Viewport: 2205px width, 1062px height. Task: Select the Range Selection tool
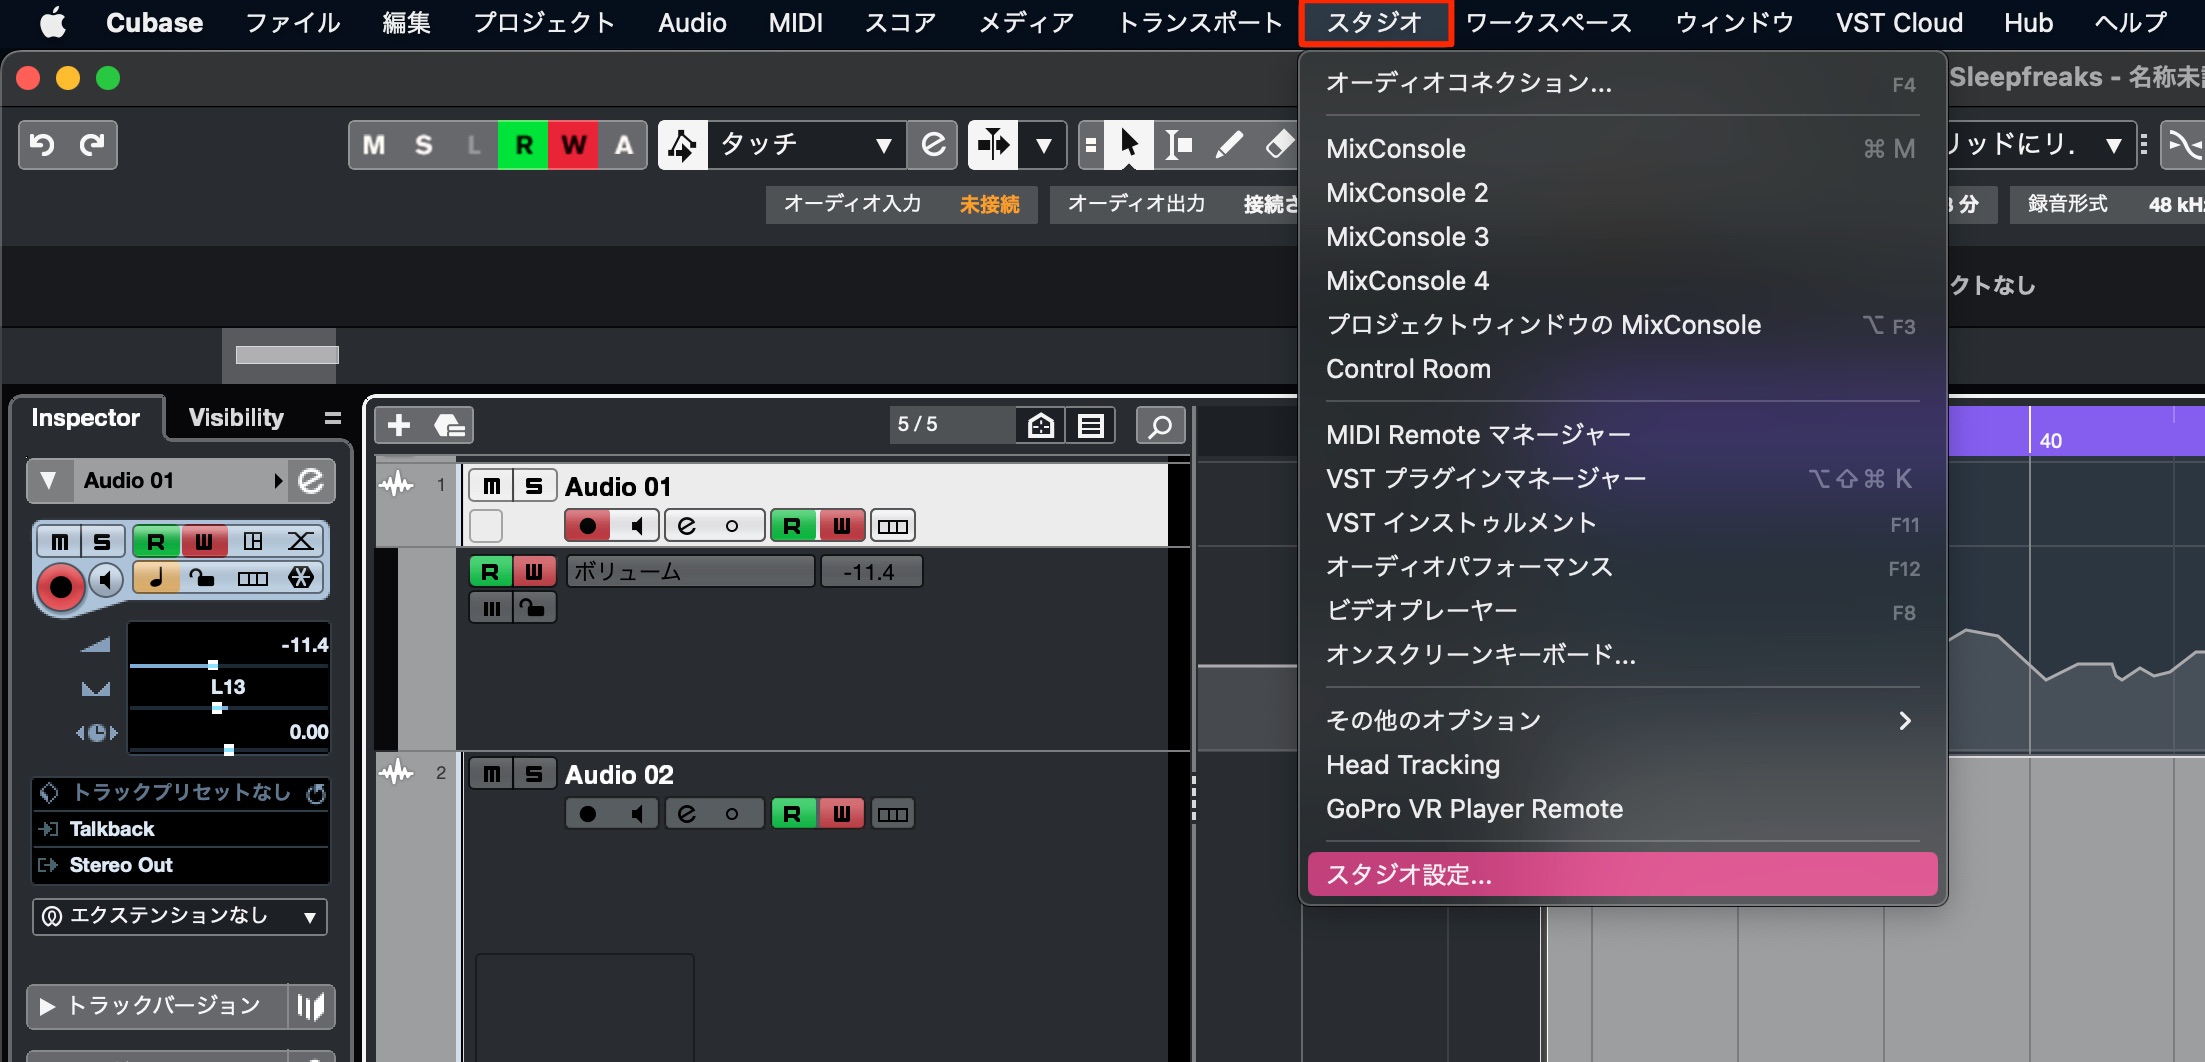point(1179,146)
